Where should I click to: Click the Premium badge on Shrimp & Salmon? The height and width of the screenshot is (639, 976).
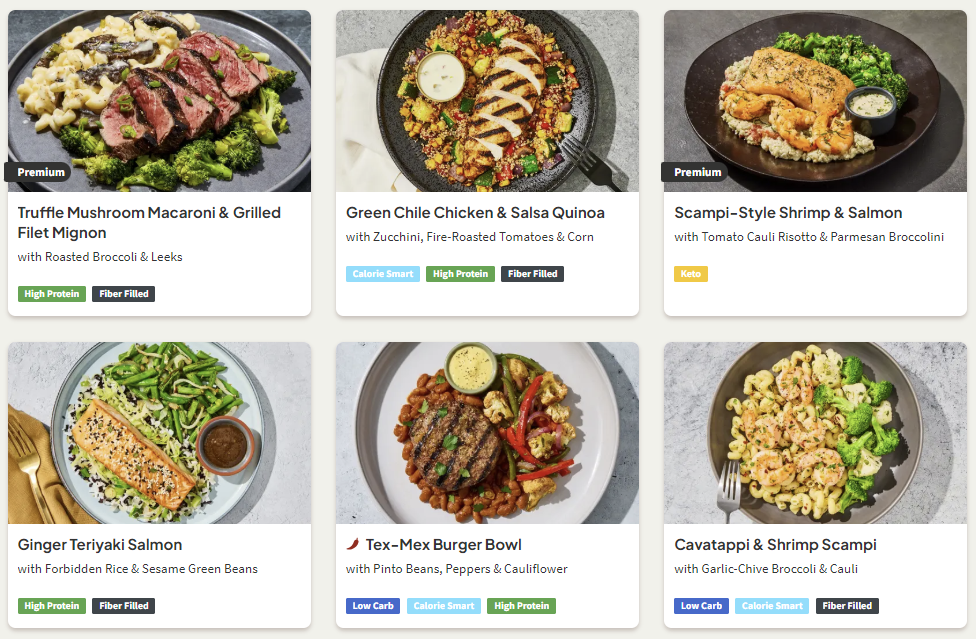pyautogui.click(x=696, y=172)
